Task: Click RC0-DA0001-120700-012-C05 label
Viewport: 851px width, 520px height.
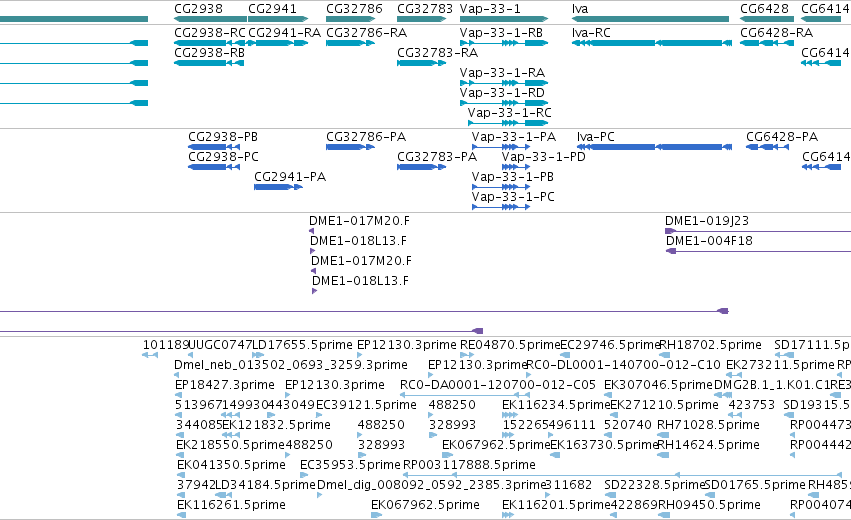Action: [498, 385]
